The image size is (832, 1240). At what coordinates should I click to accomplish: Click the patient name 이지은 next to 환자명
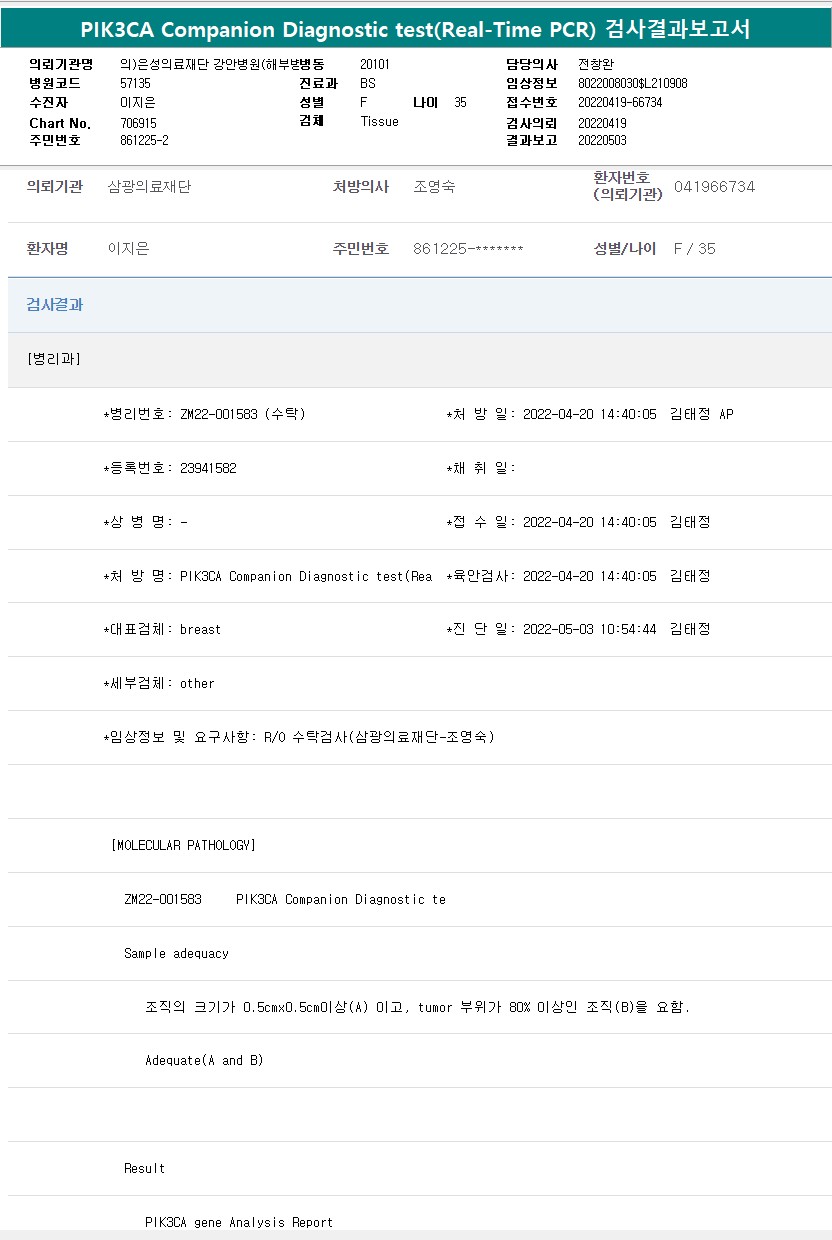pos(129,249)
